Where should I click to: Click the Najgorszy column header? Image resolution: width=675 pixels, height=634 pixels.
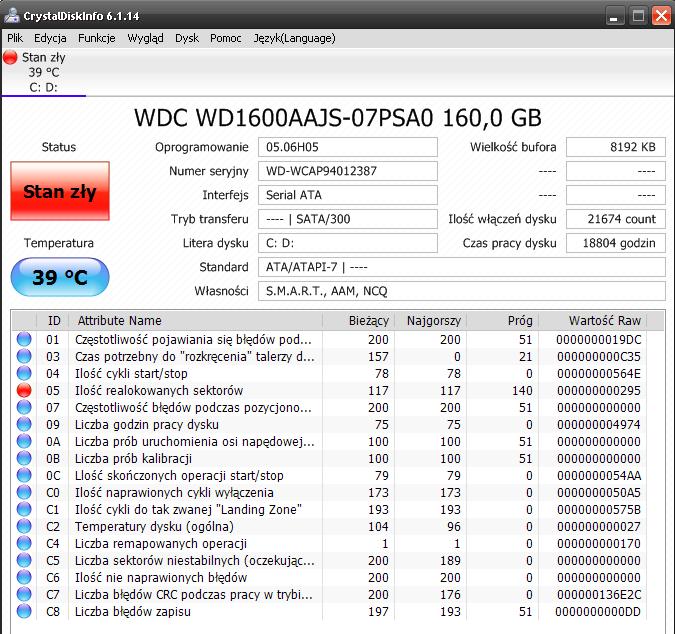click(430, 321)
